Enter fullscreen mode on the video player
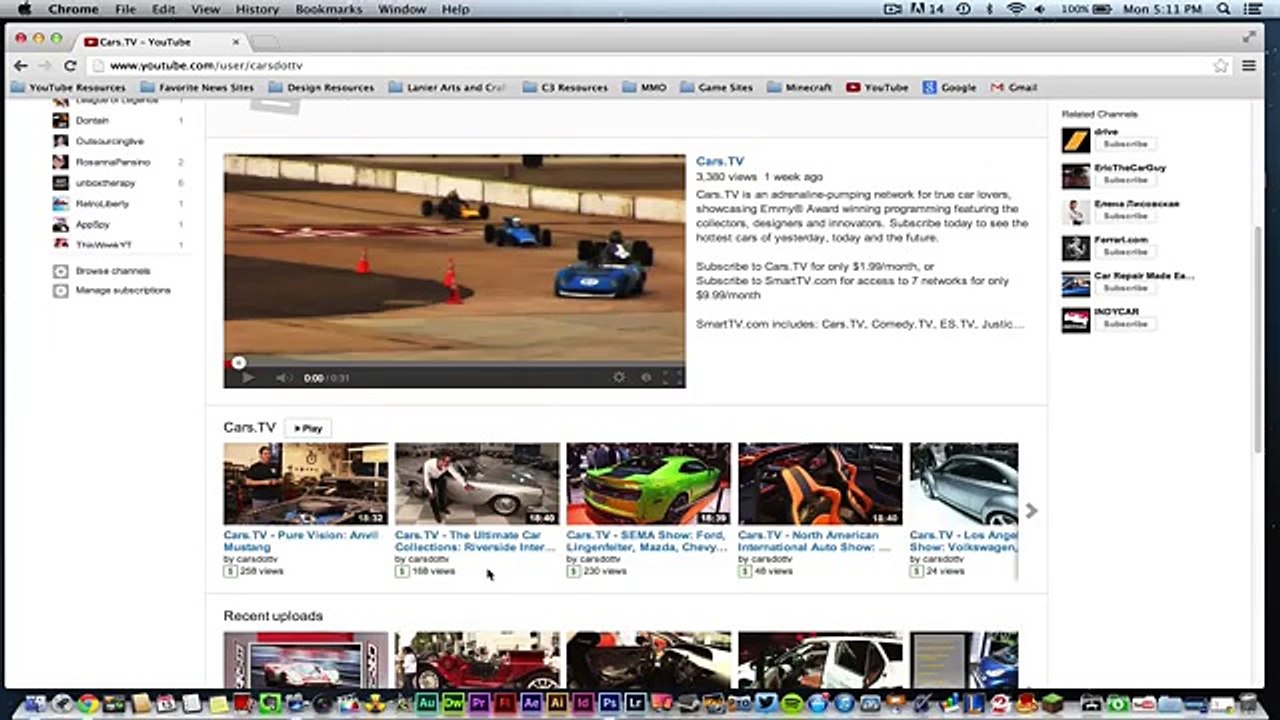Screen dimensions: 1280x720 pyautogui.click(x=672, y=377)
